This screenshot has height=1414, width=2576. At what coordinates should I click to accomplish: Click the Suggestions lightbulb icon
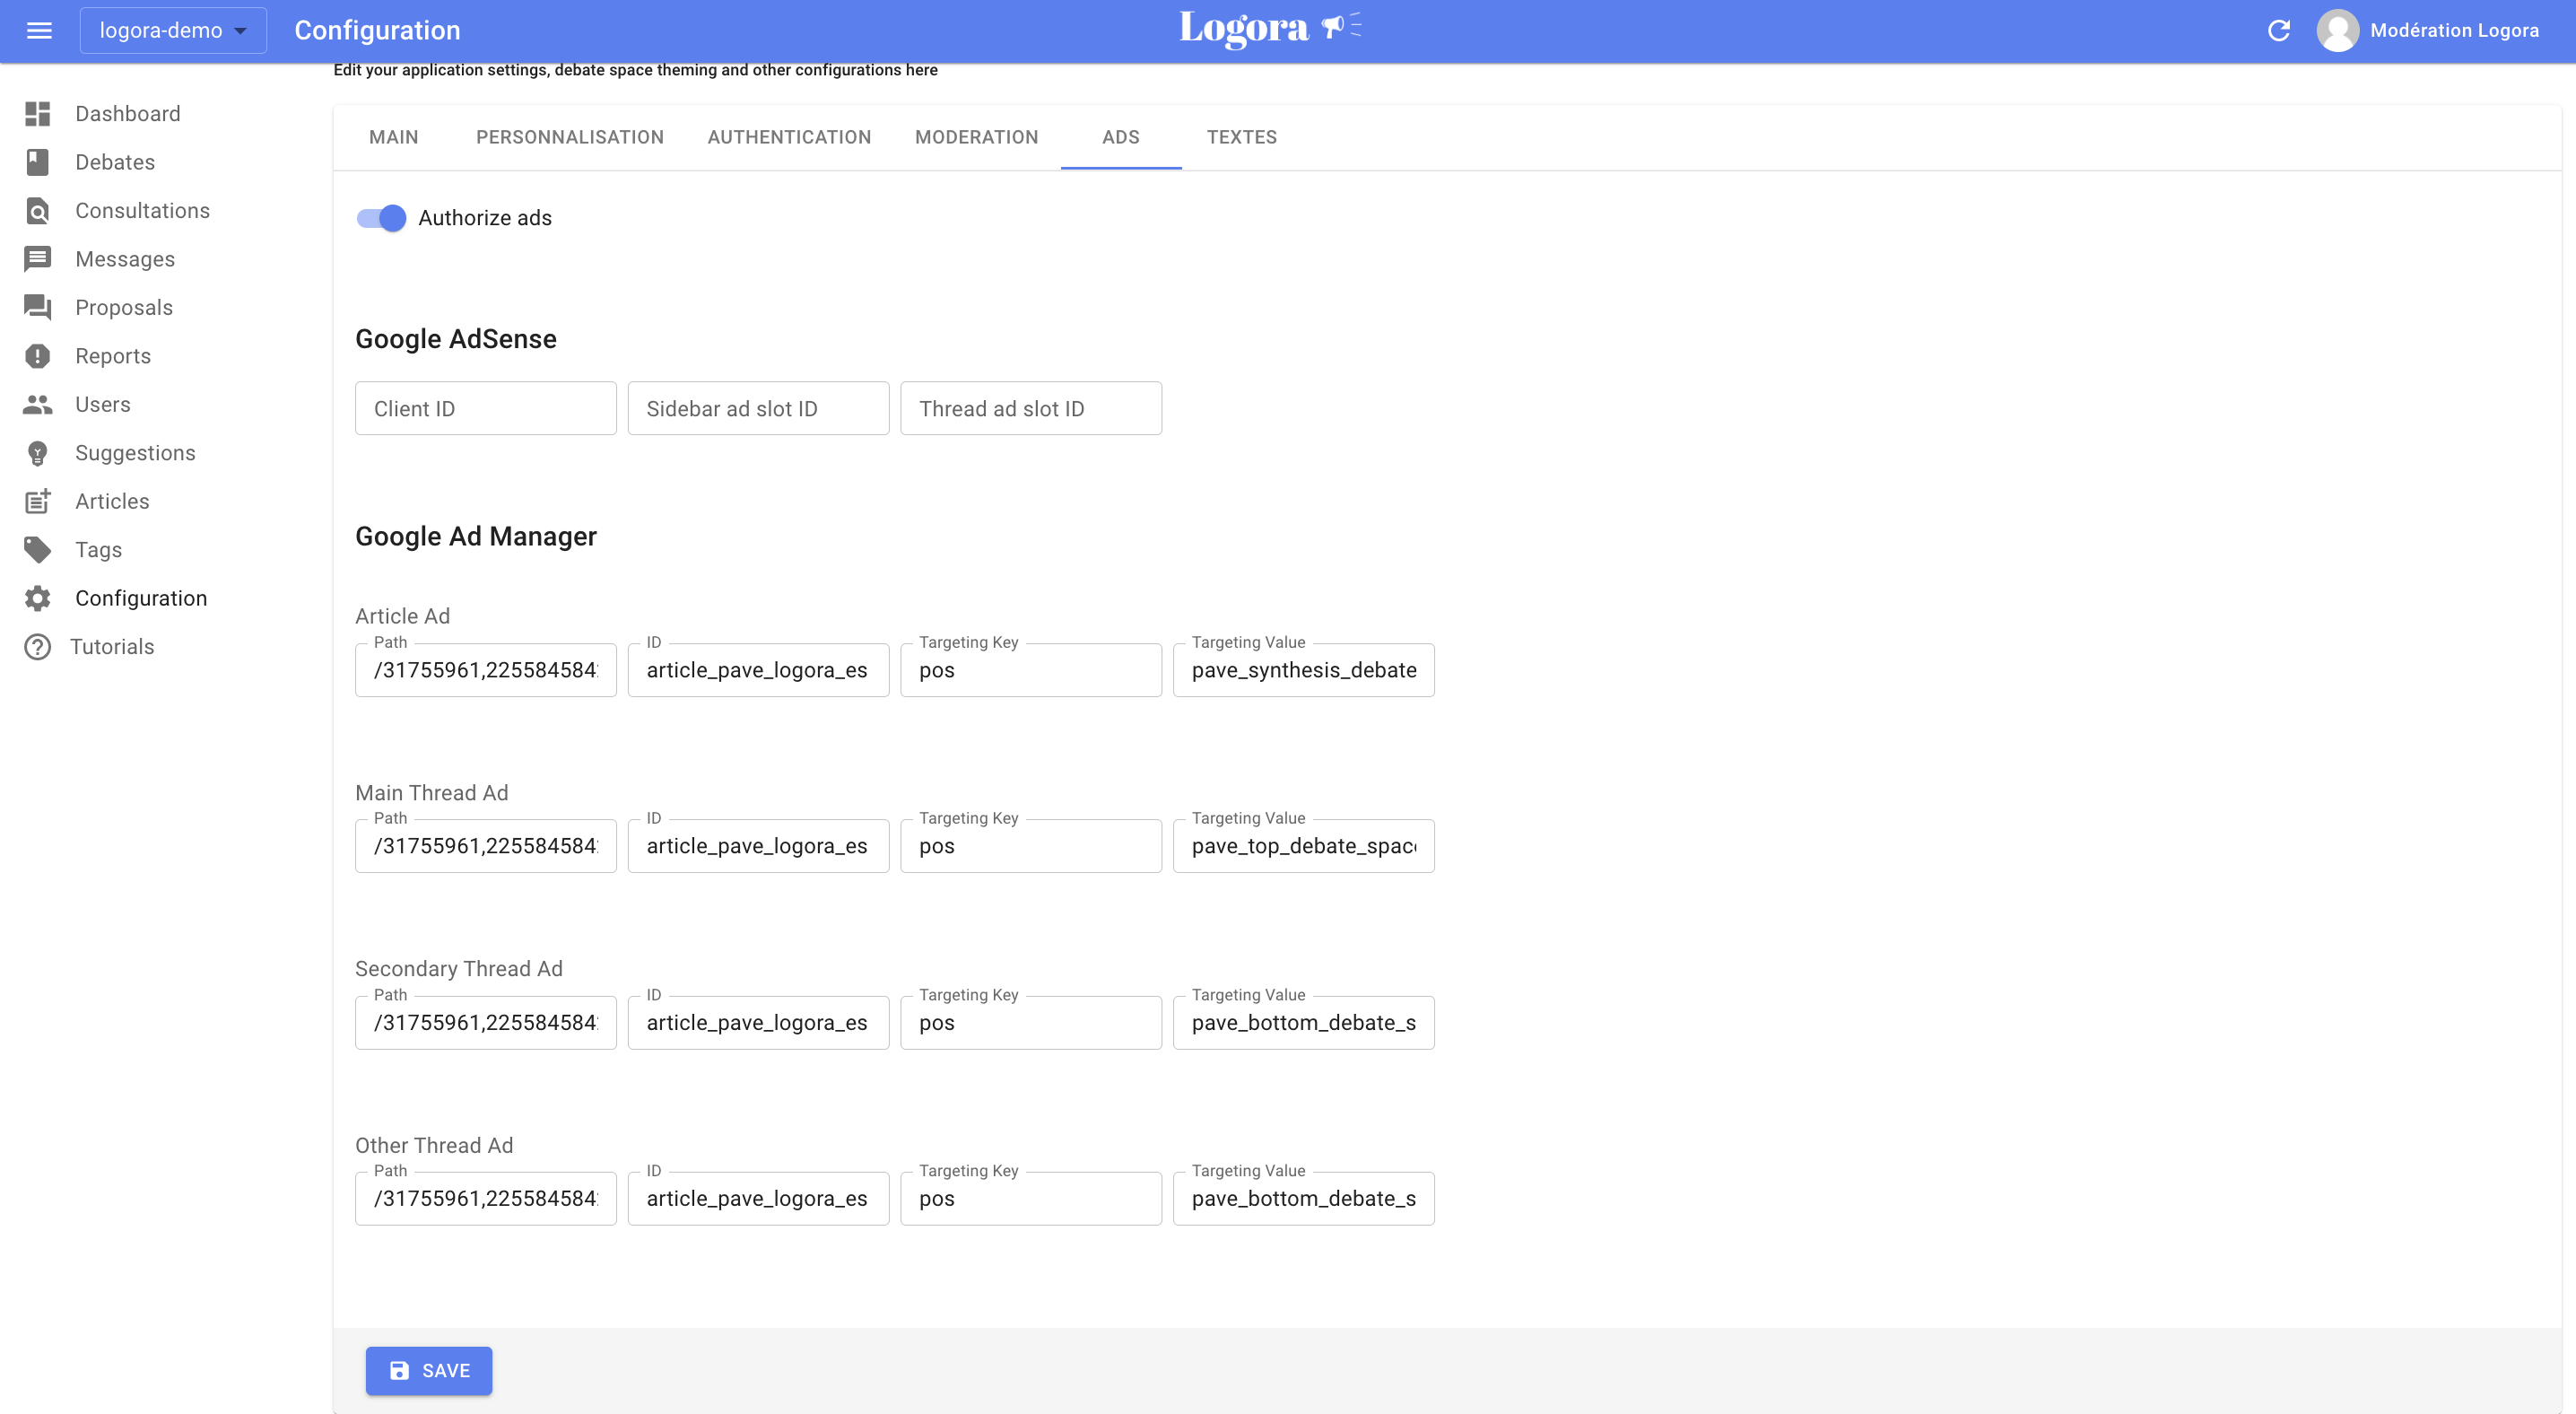(38, 452)
